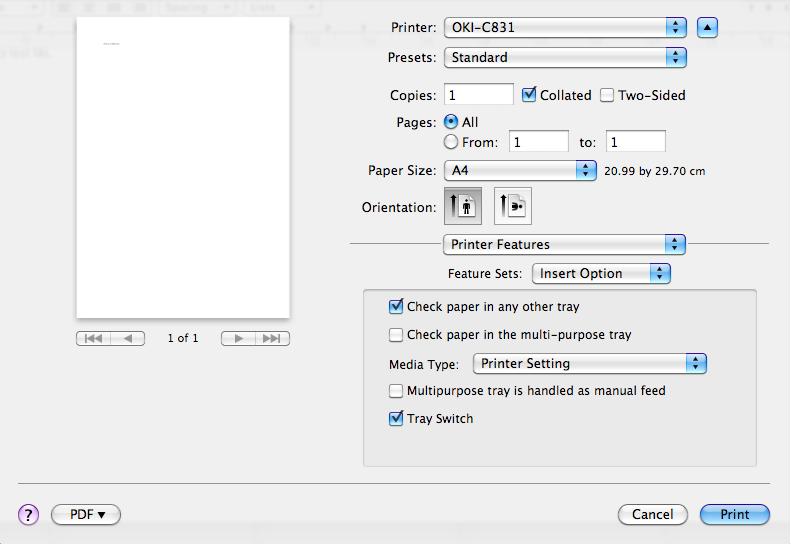The height and width of the screenshot is (544, 791).
Task: Open the Printer dropdown showing OKI-C831
Action: (565, 27)
